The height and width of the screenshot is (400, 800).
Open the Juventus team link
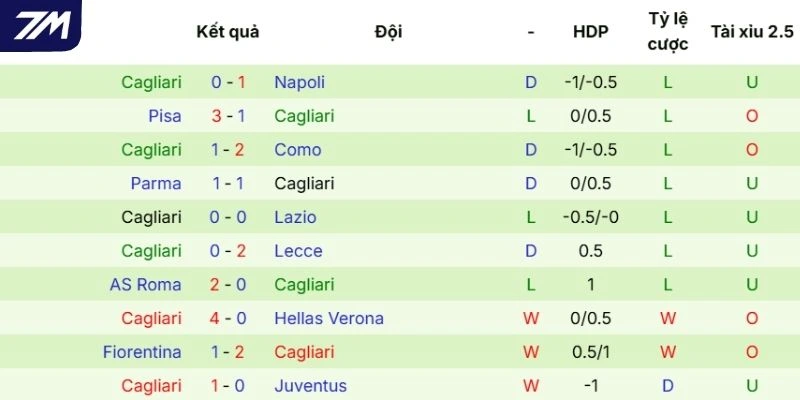tap(310, 386)
